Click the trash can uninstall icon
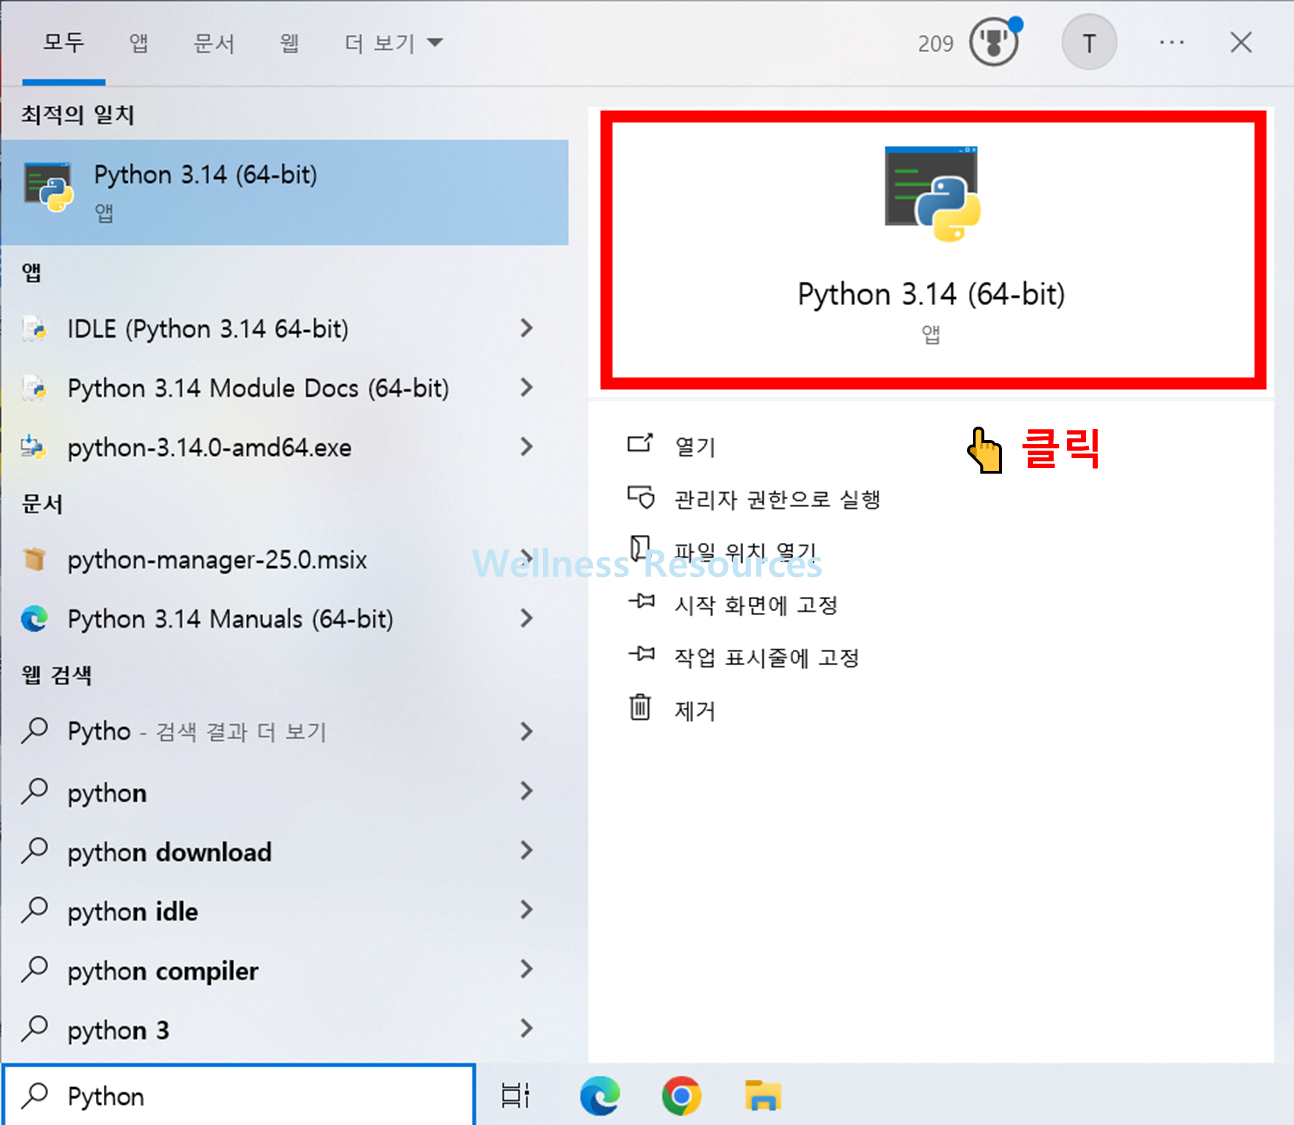The height and width of the screenshot is (1125, 1294). 640,707
